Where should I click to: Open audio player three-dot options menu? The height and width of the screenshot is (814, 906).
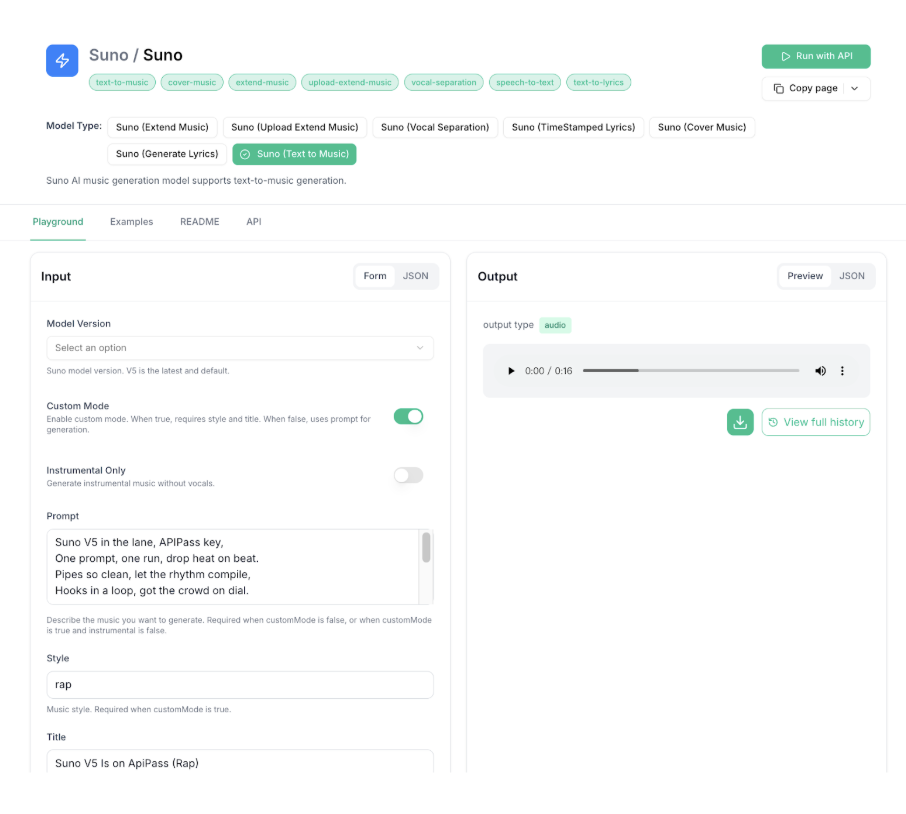842,371
